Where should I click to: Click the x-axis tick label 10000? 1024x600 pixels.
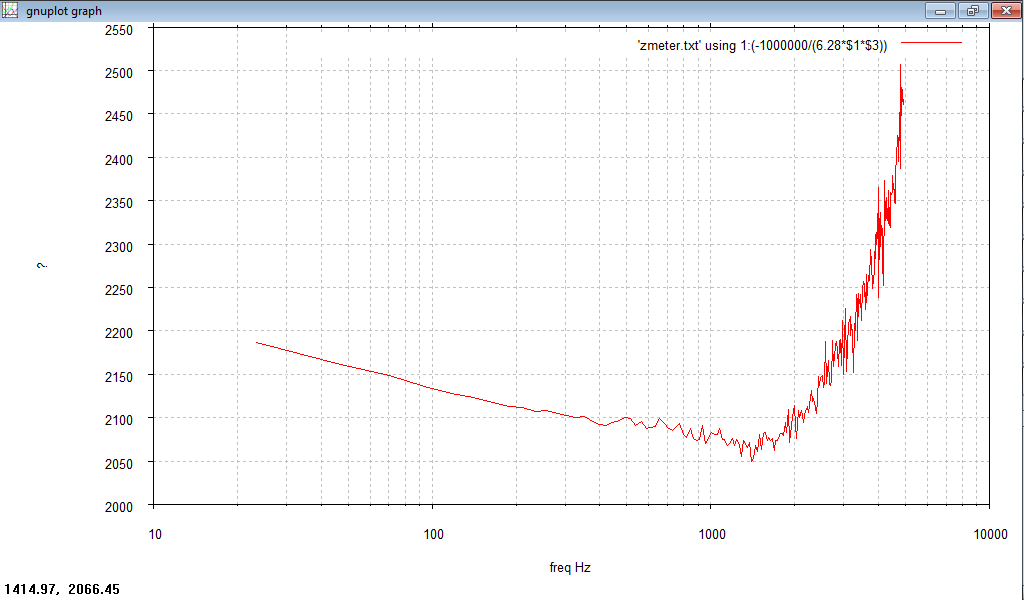click(x=990, y=534)
